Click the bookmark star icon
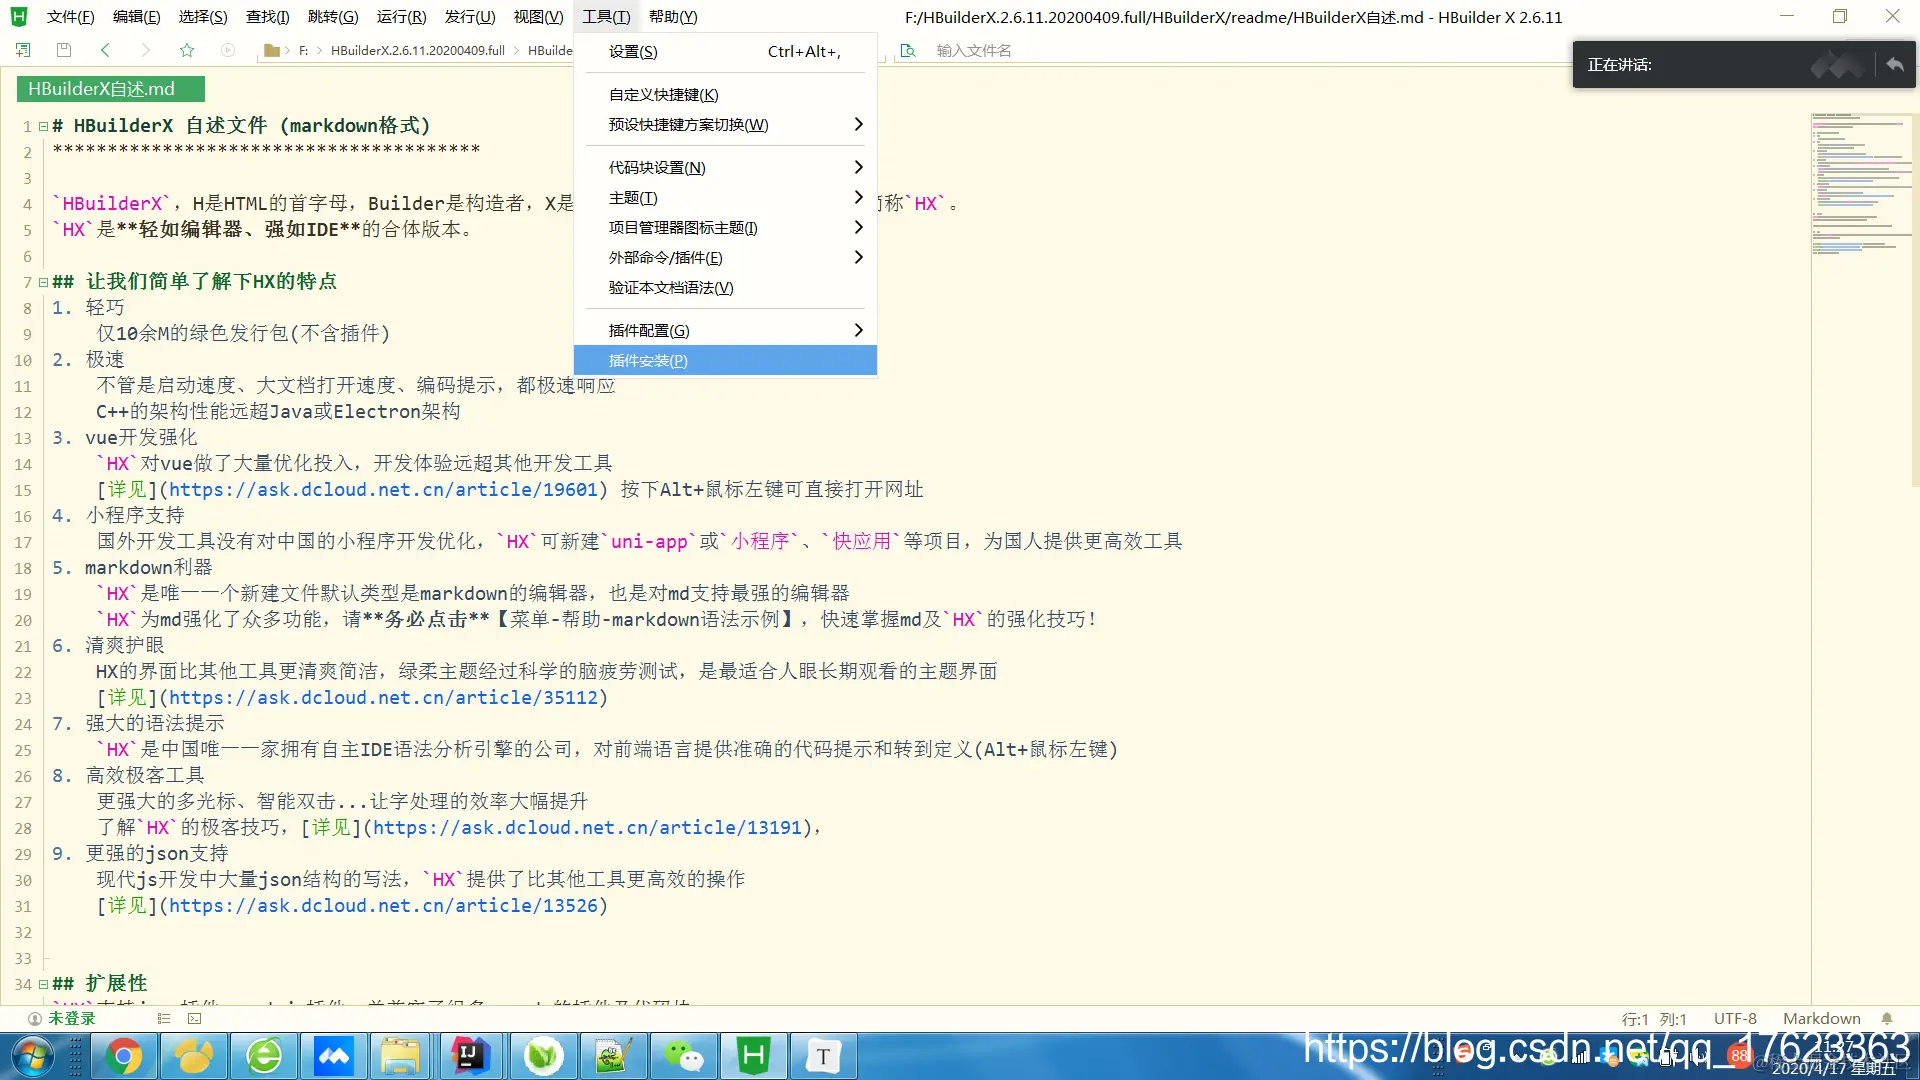 187,50
